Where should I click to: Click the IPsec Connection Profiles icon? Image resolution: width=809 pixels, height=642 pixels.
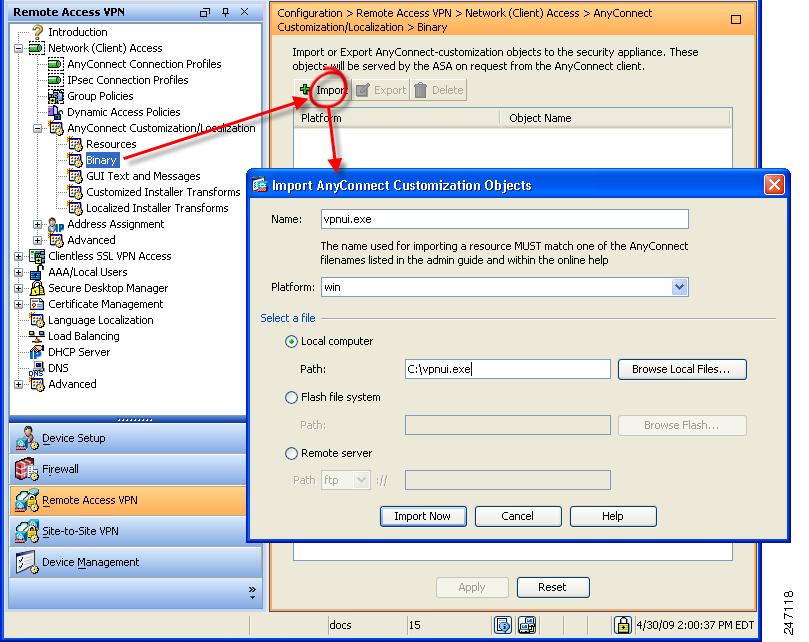(x=55, y=80)
